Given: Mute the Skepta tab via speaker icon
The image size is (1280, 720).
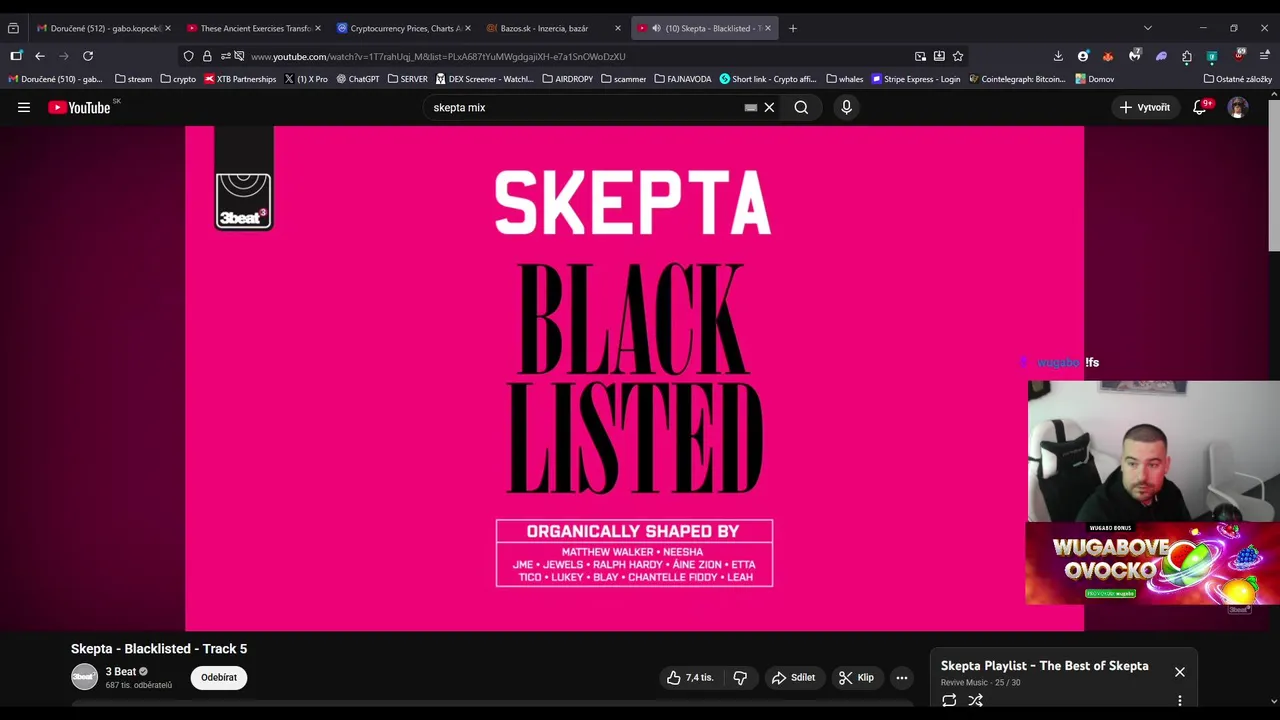Looking at the screenshot, I should 656,28.
